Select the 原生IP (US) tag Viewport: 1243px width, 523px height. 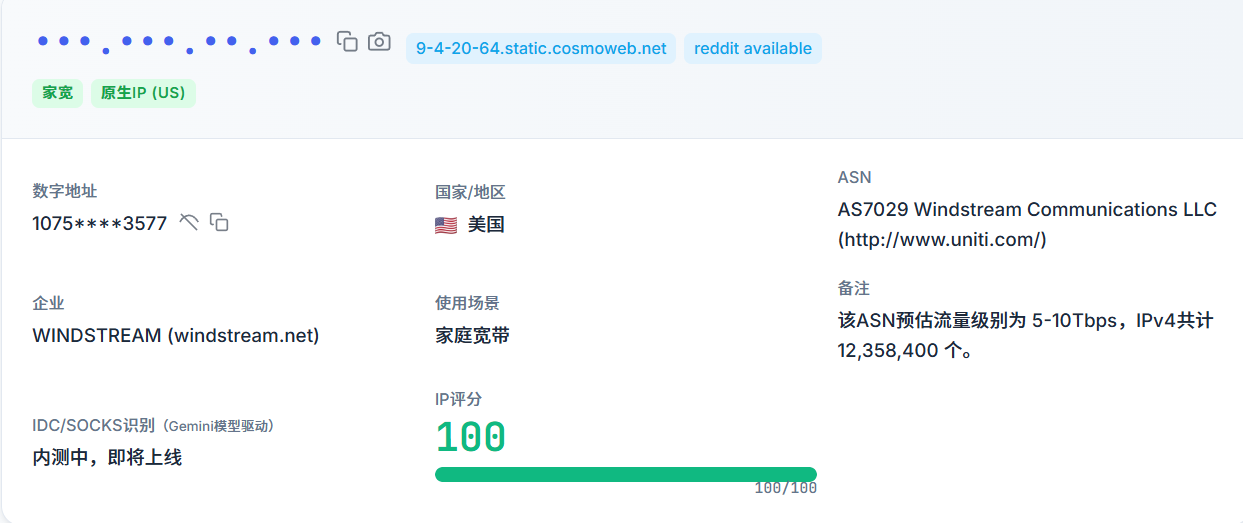click(143, 93)
